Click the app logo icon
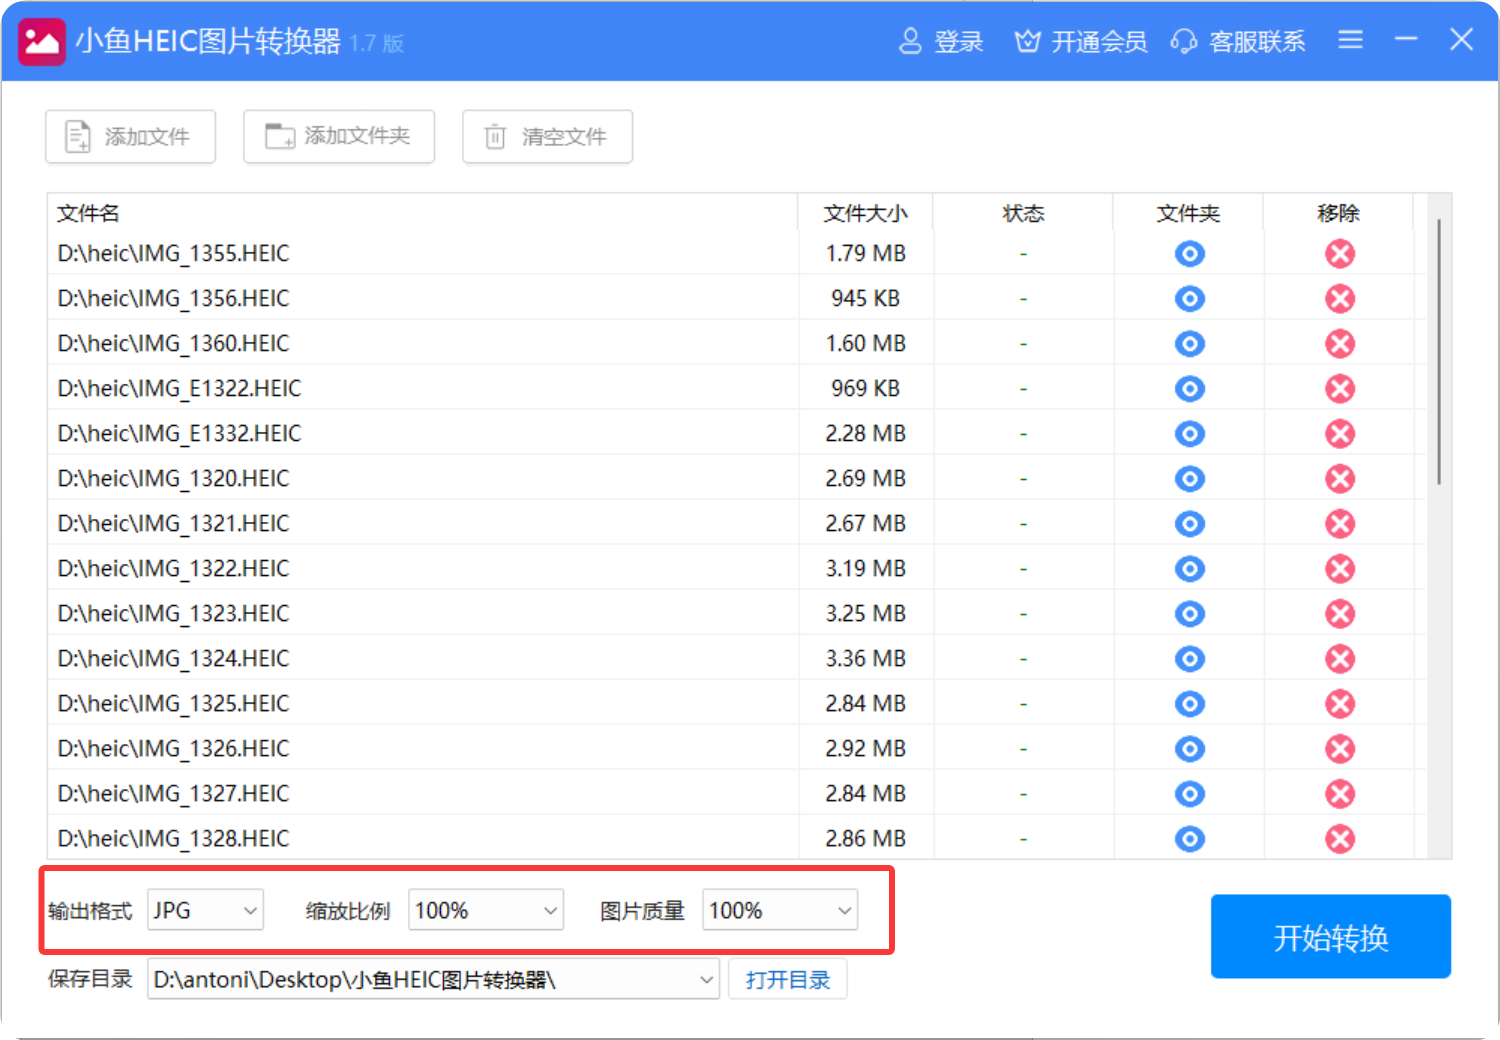1500x1040 pixels. click(x=42, y=41)
